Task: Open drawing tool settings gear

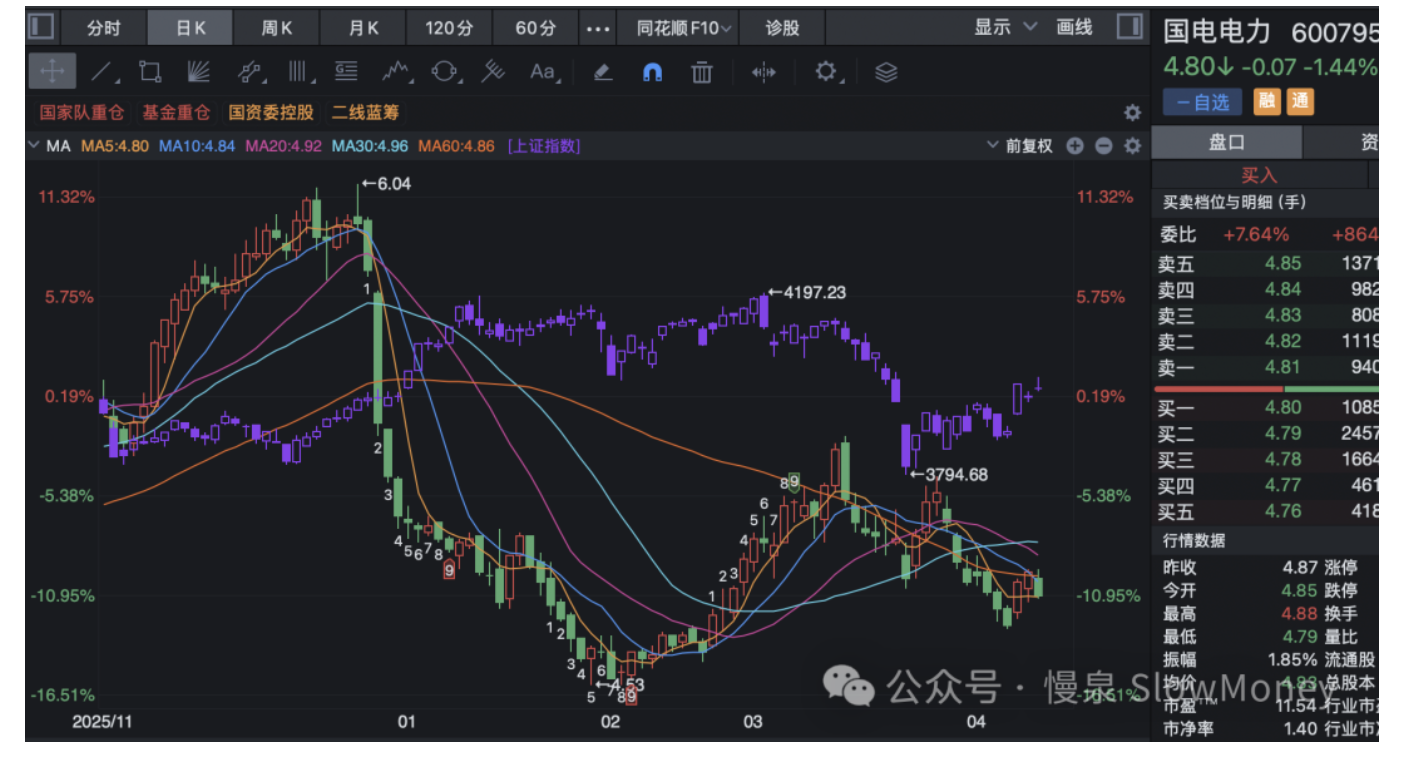Action: [x=826, y=72]
